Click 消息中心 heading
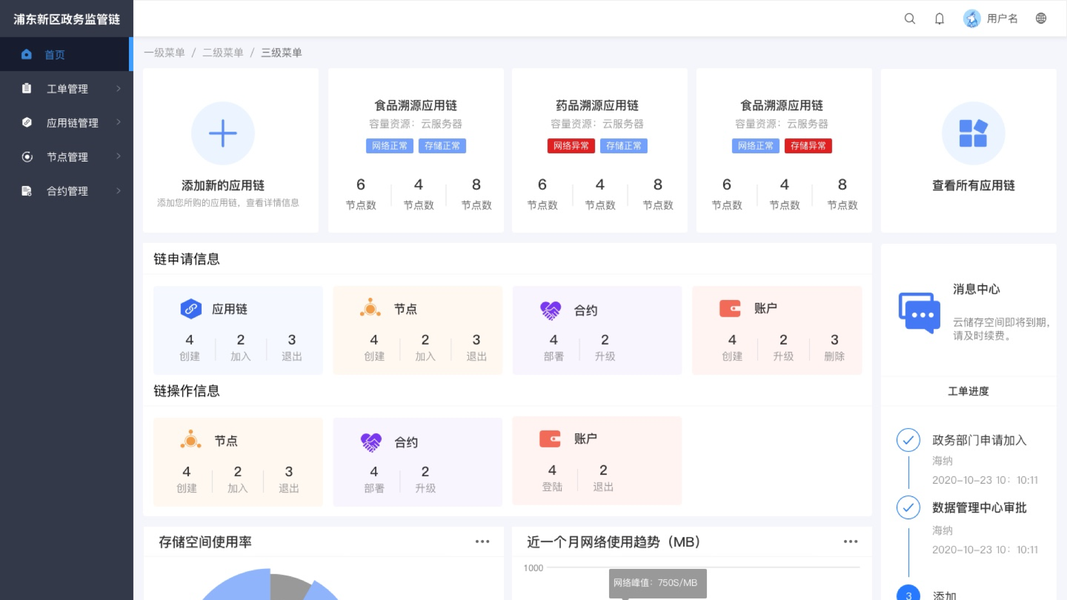The height and width of the screenshot is (600, 1067). point(976,289)
